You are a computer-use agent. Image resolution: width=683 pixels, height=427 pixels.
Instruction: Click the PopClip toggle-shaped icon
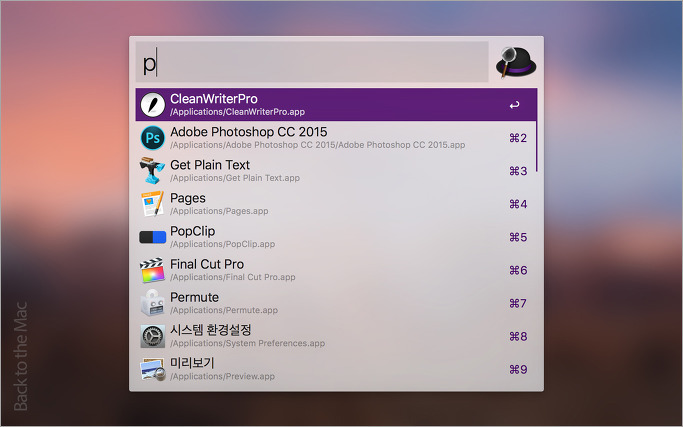tap(152, 237)
